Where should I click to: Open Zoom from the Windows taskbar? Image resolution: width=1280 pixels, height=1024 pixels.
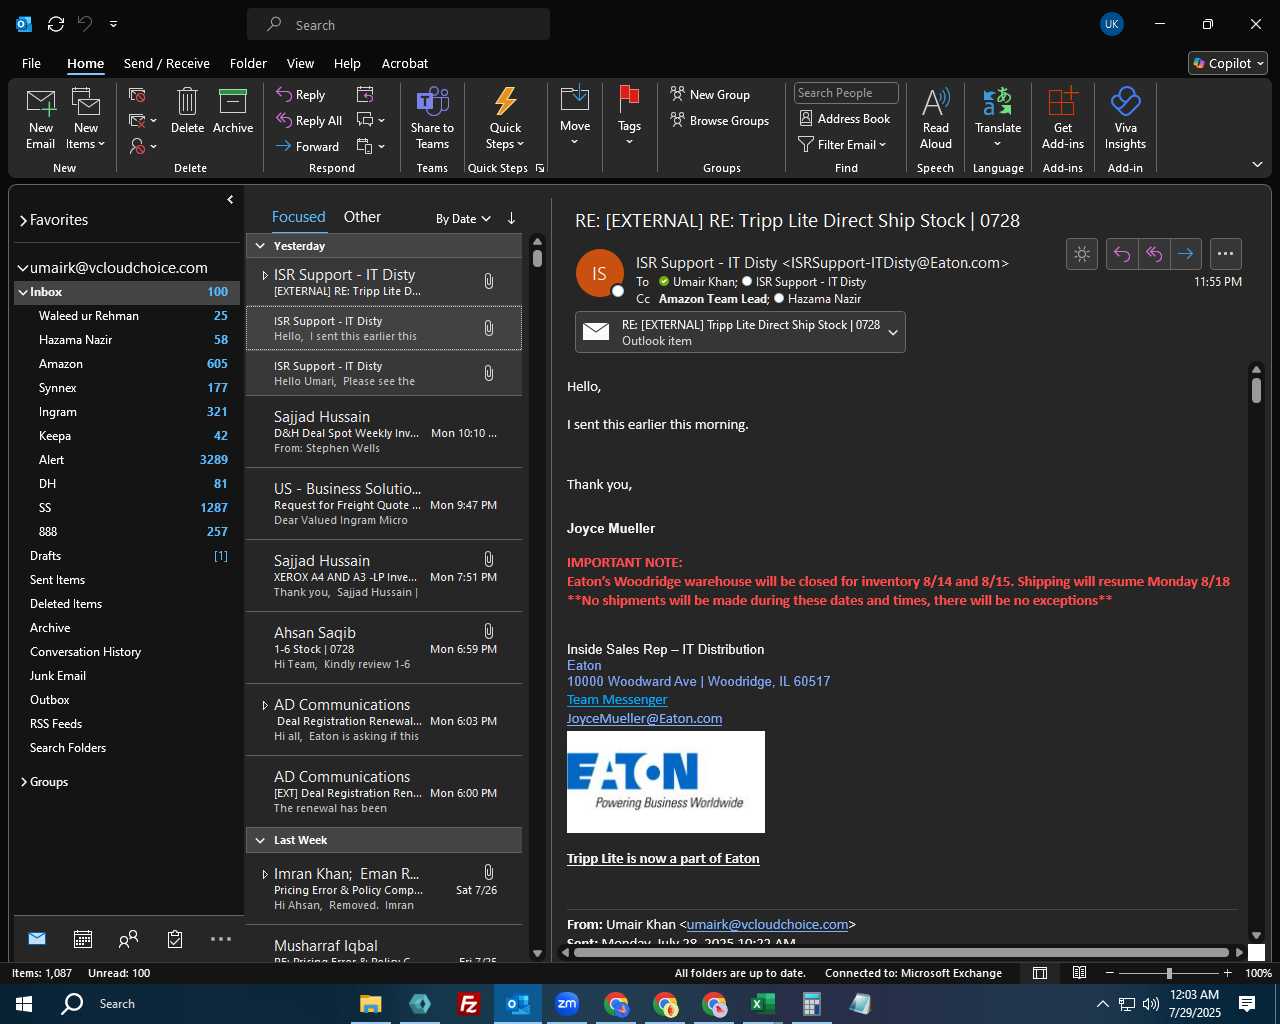click(x=567, y=1004)
